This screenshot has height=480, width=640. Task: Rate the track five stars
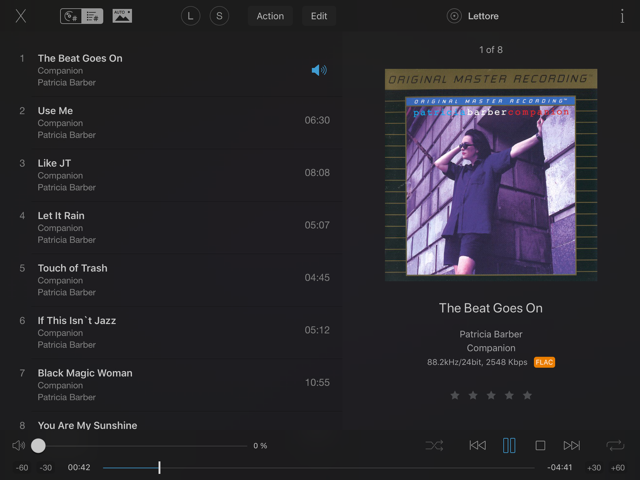(x=527, y=395)
